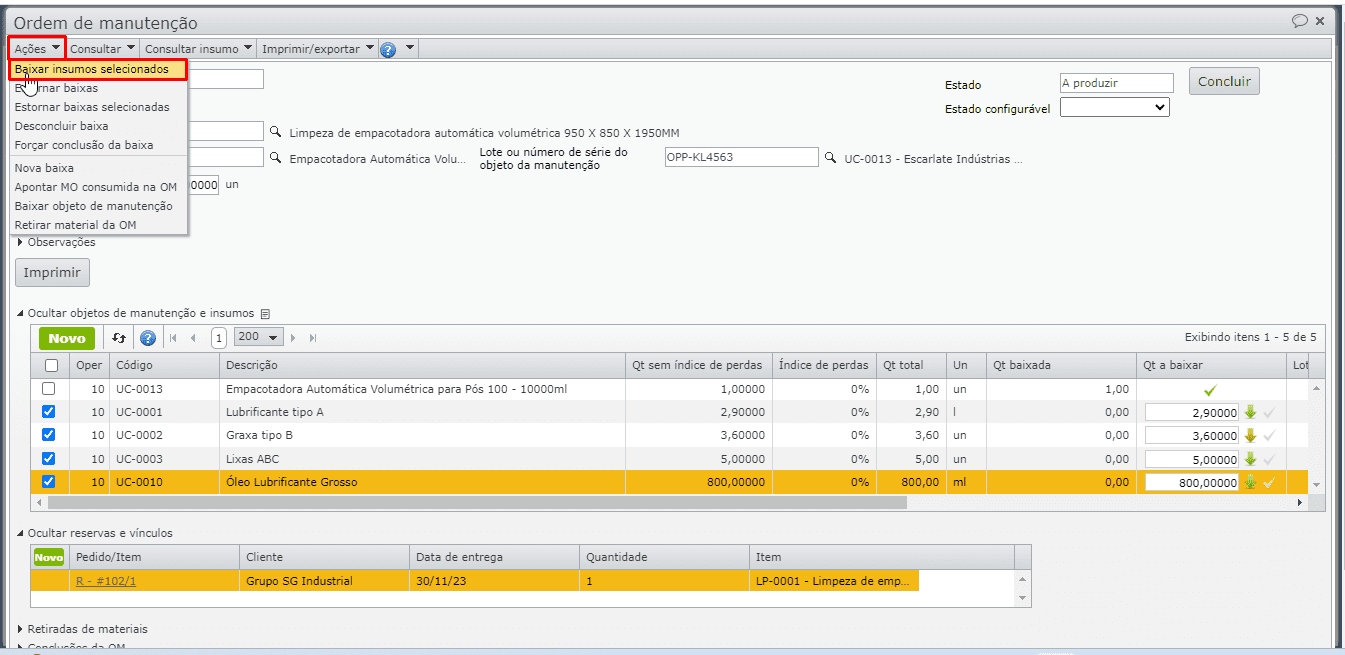Go to first page of insumos grid
Viewport: 1345px width, 655px height.
173,338
